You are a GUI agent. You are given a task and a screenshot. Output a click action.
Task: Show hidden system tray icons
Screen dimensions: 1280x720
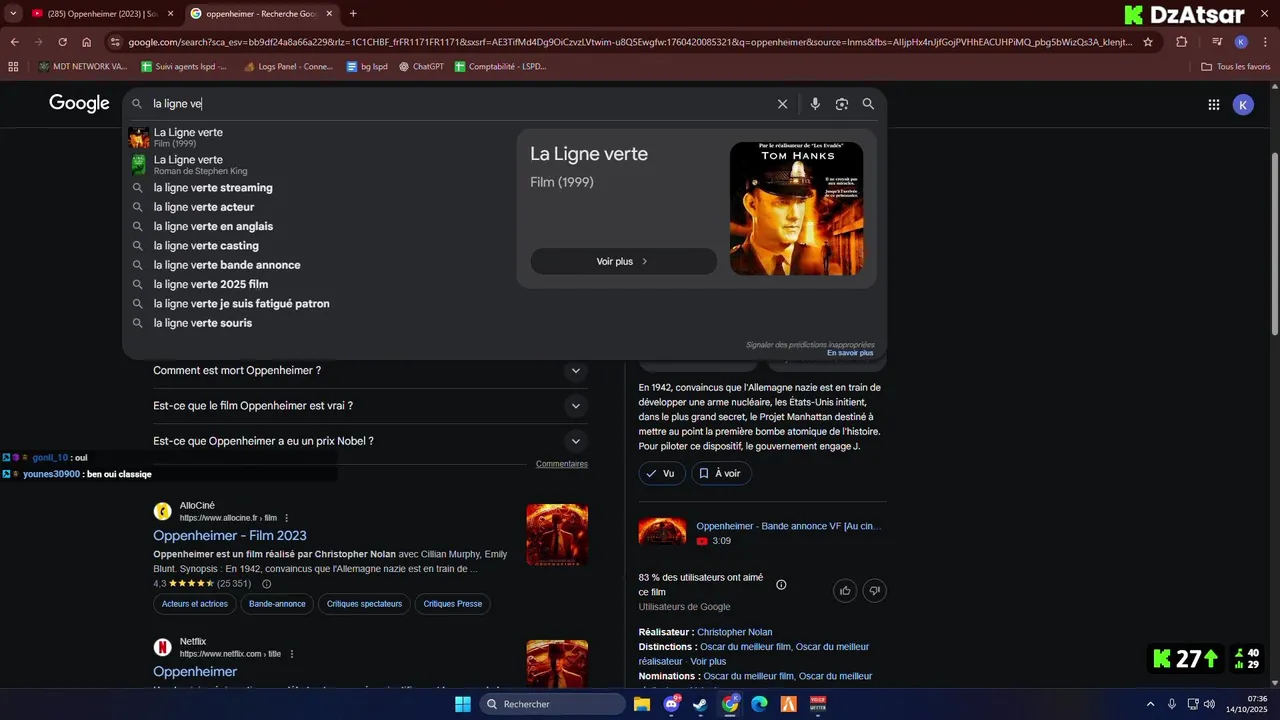point(1150,704)
